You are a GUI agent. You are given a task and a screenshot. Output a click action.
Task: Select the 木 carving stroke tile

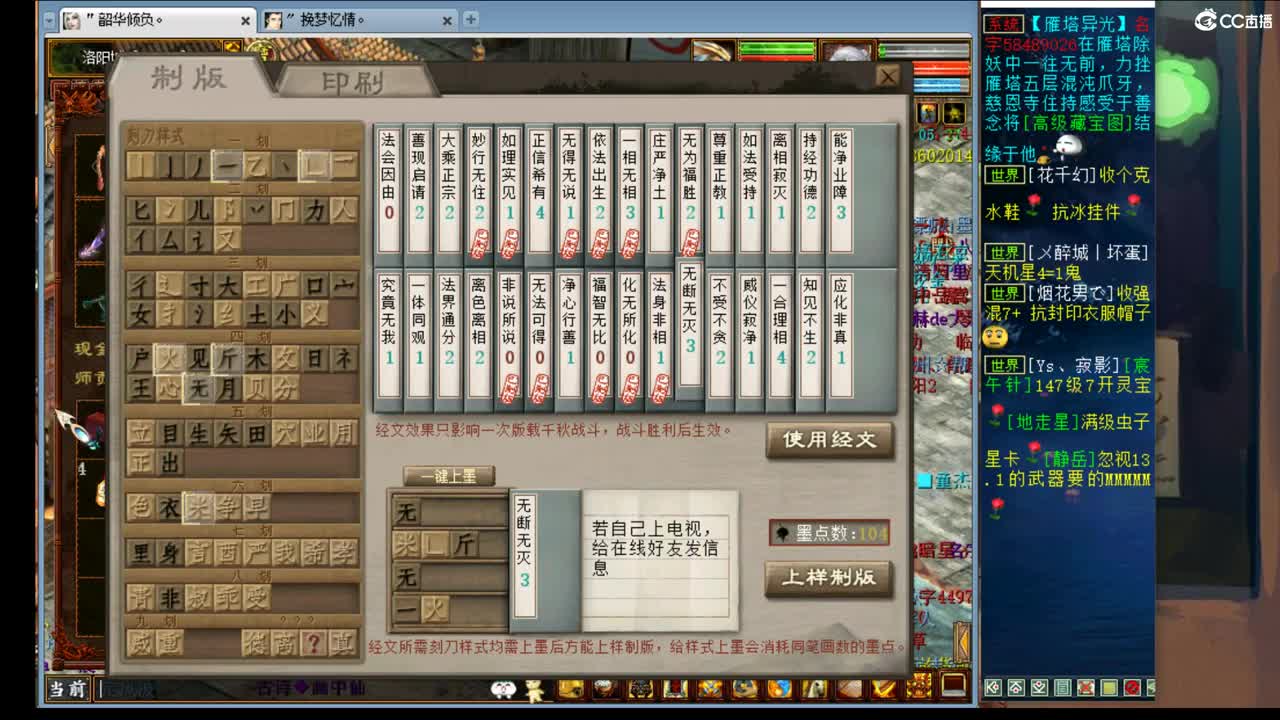[257, 359]
